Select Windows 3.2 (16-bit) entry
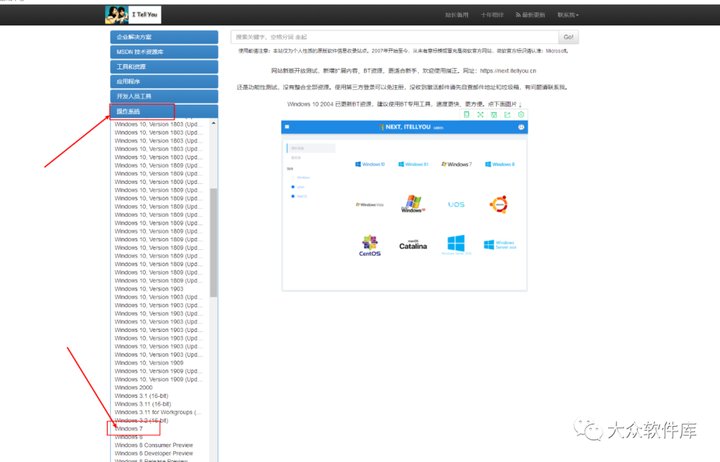This screenshot has width=720, height=462. [141, 421]
